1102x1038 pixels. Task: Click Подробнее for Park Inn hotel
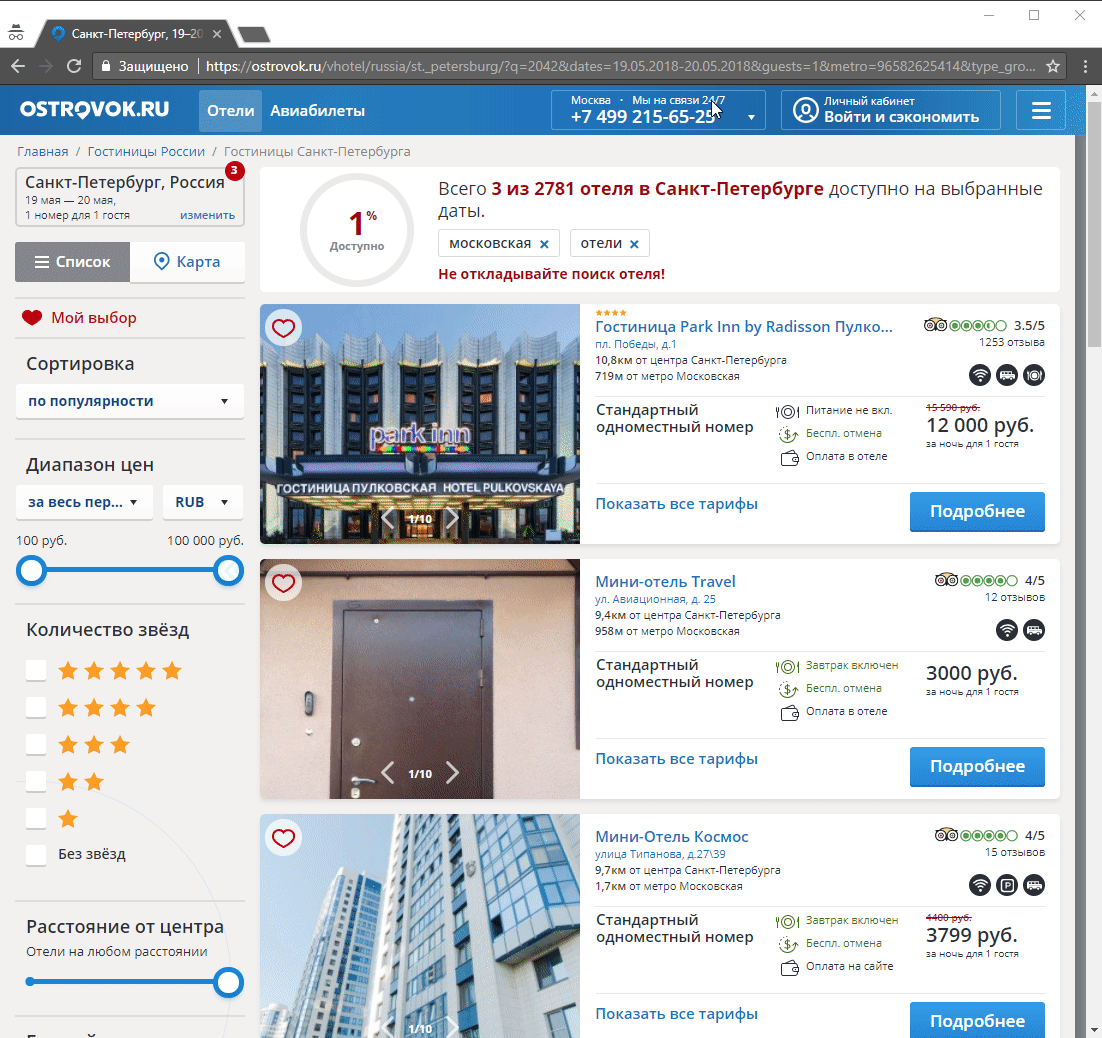(977, 512)
